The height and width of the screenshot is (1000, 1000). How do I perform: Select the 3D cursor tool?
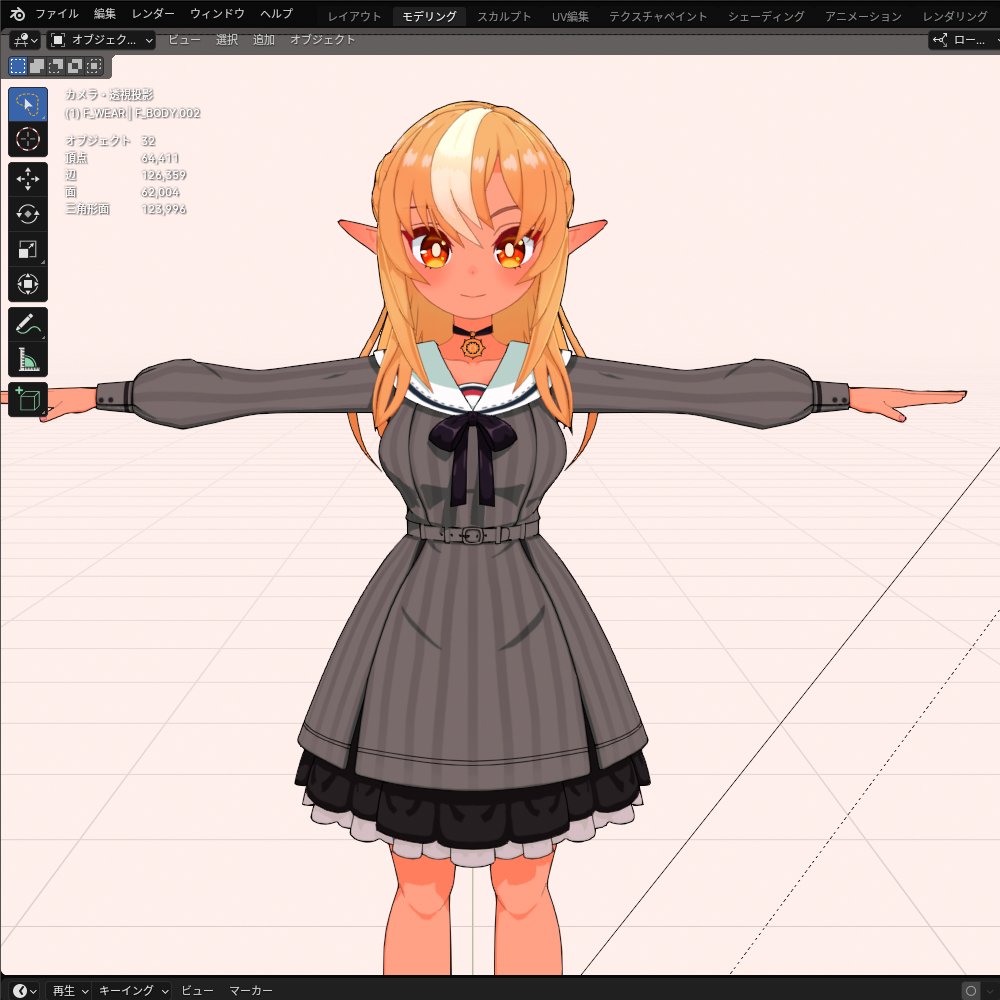pos(27,139)
